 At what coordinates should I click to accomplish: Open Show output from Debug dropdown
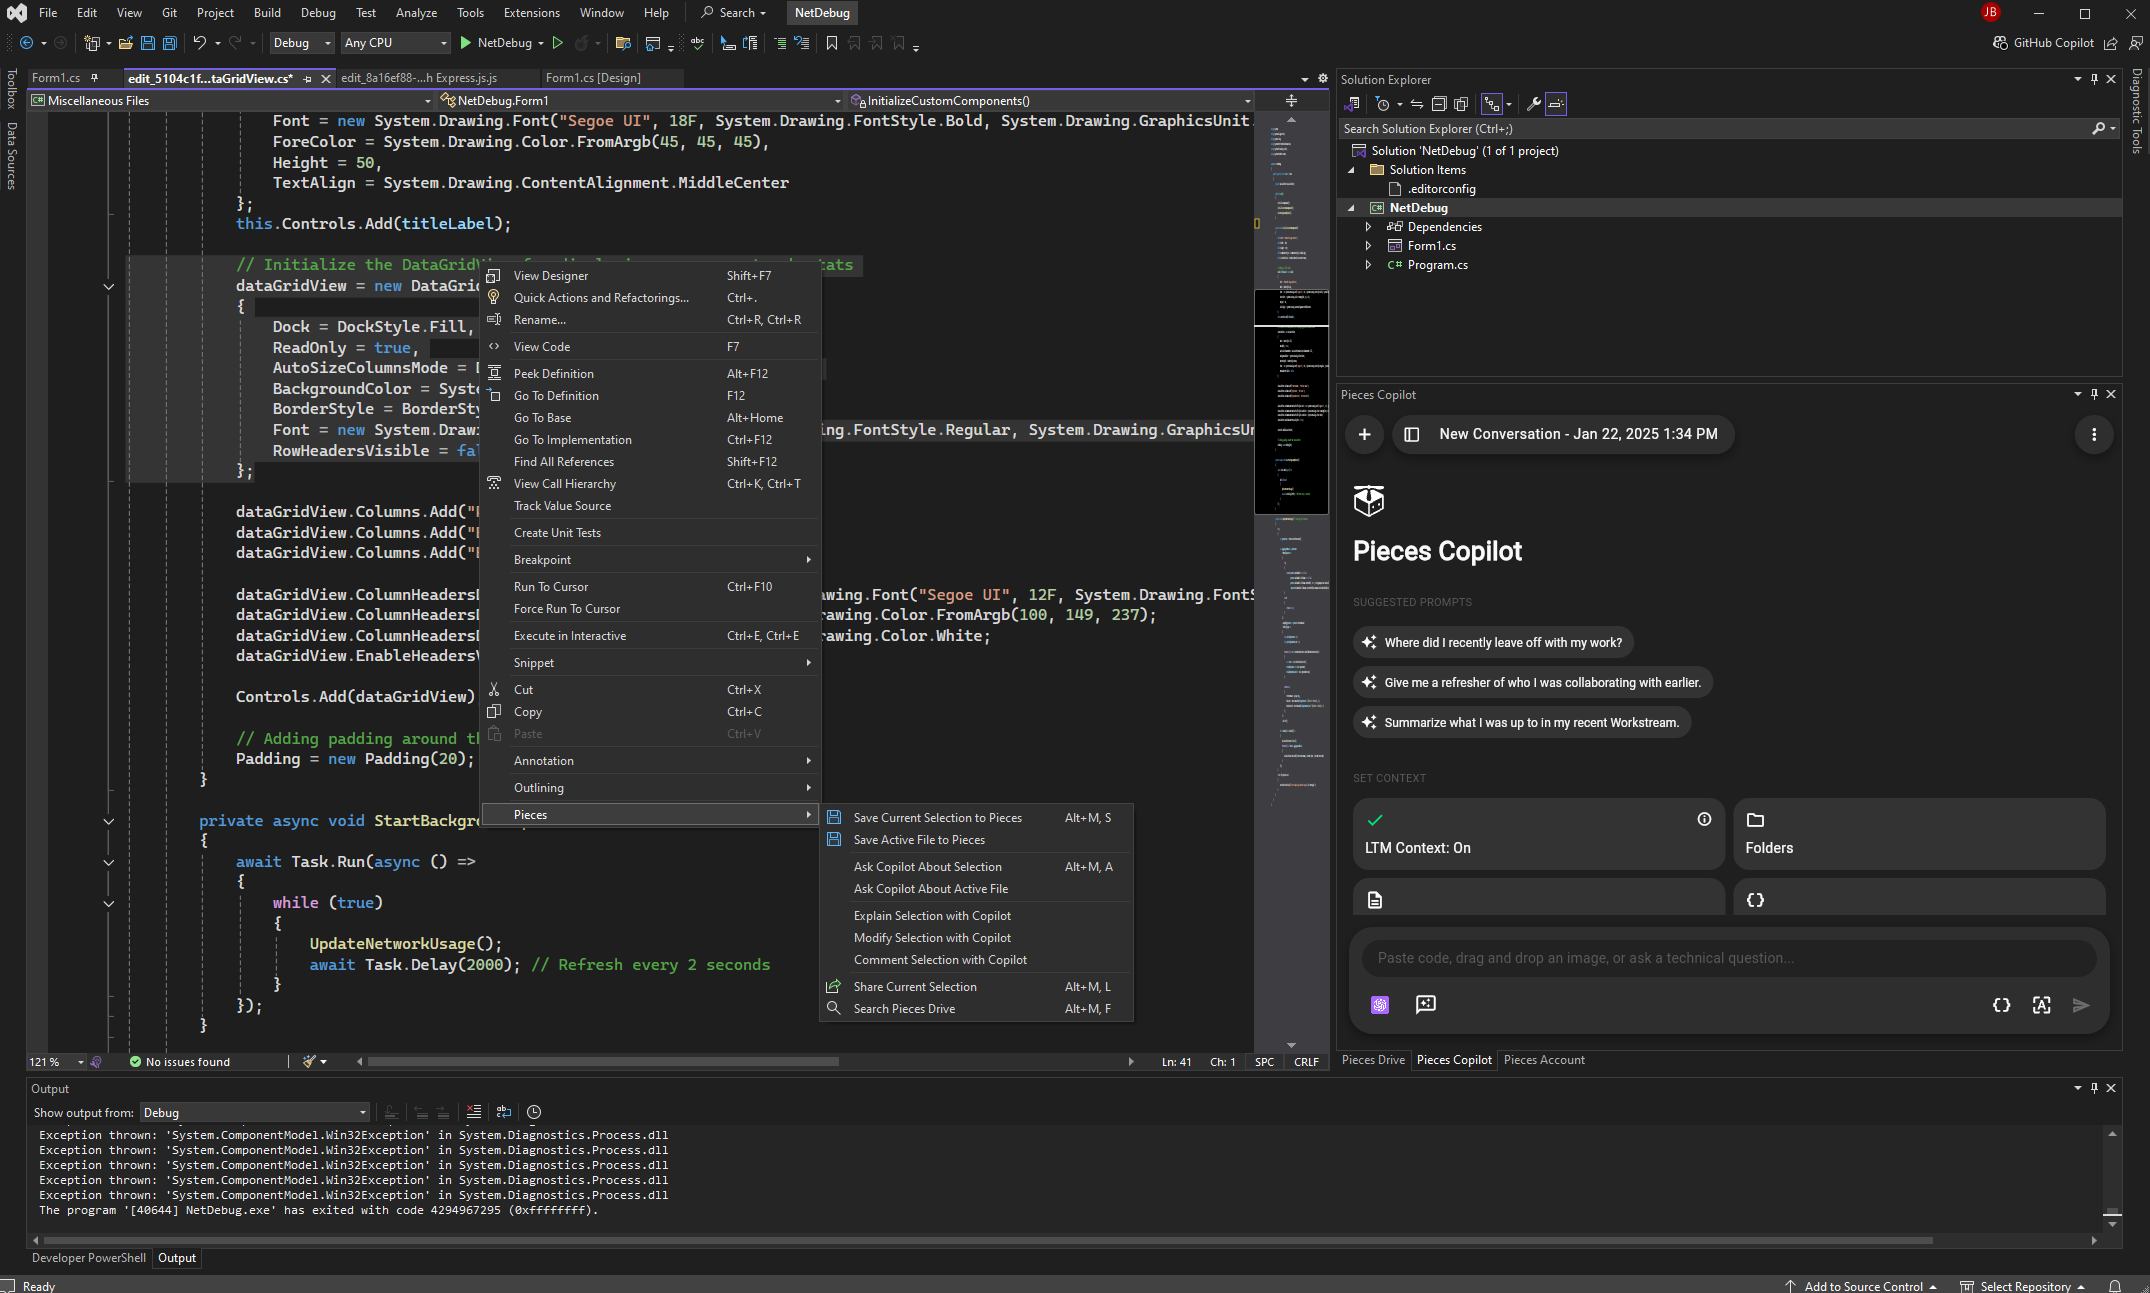click(254, 1112)
